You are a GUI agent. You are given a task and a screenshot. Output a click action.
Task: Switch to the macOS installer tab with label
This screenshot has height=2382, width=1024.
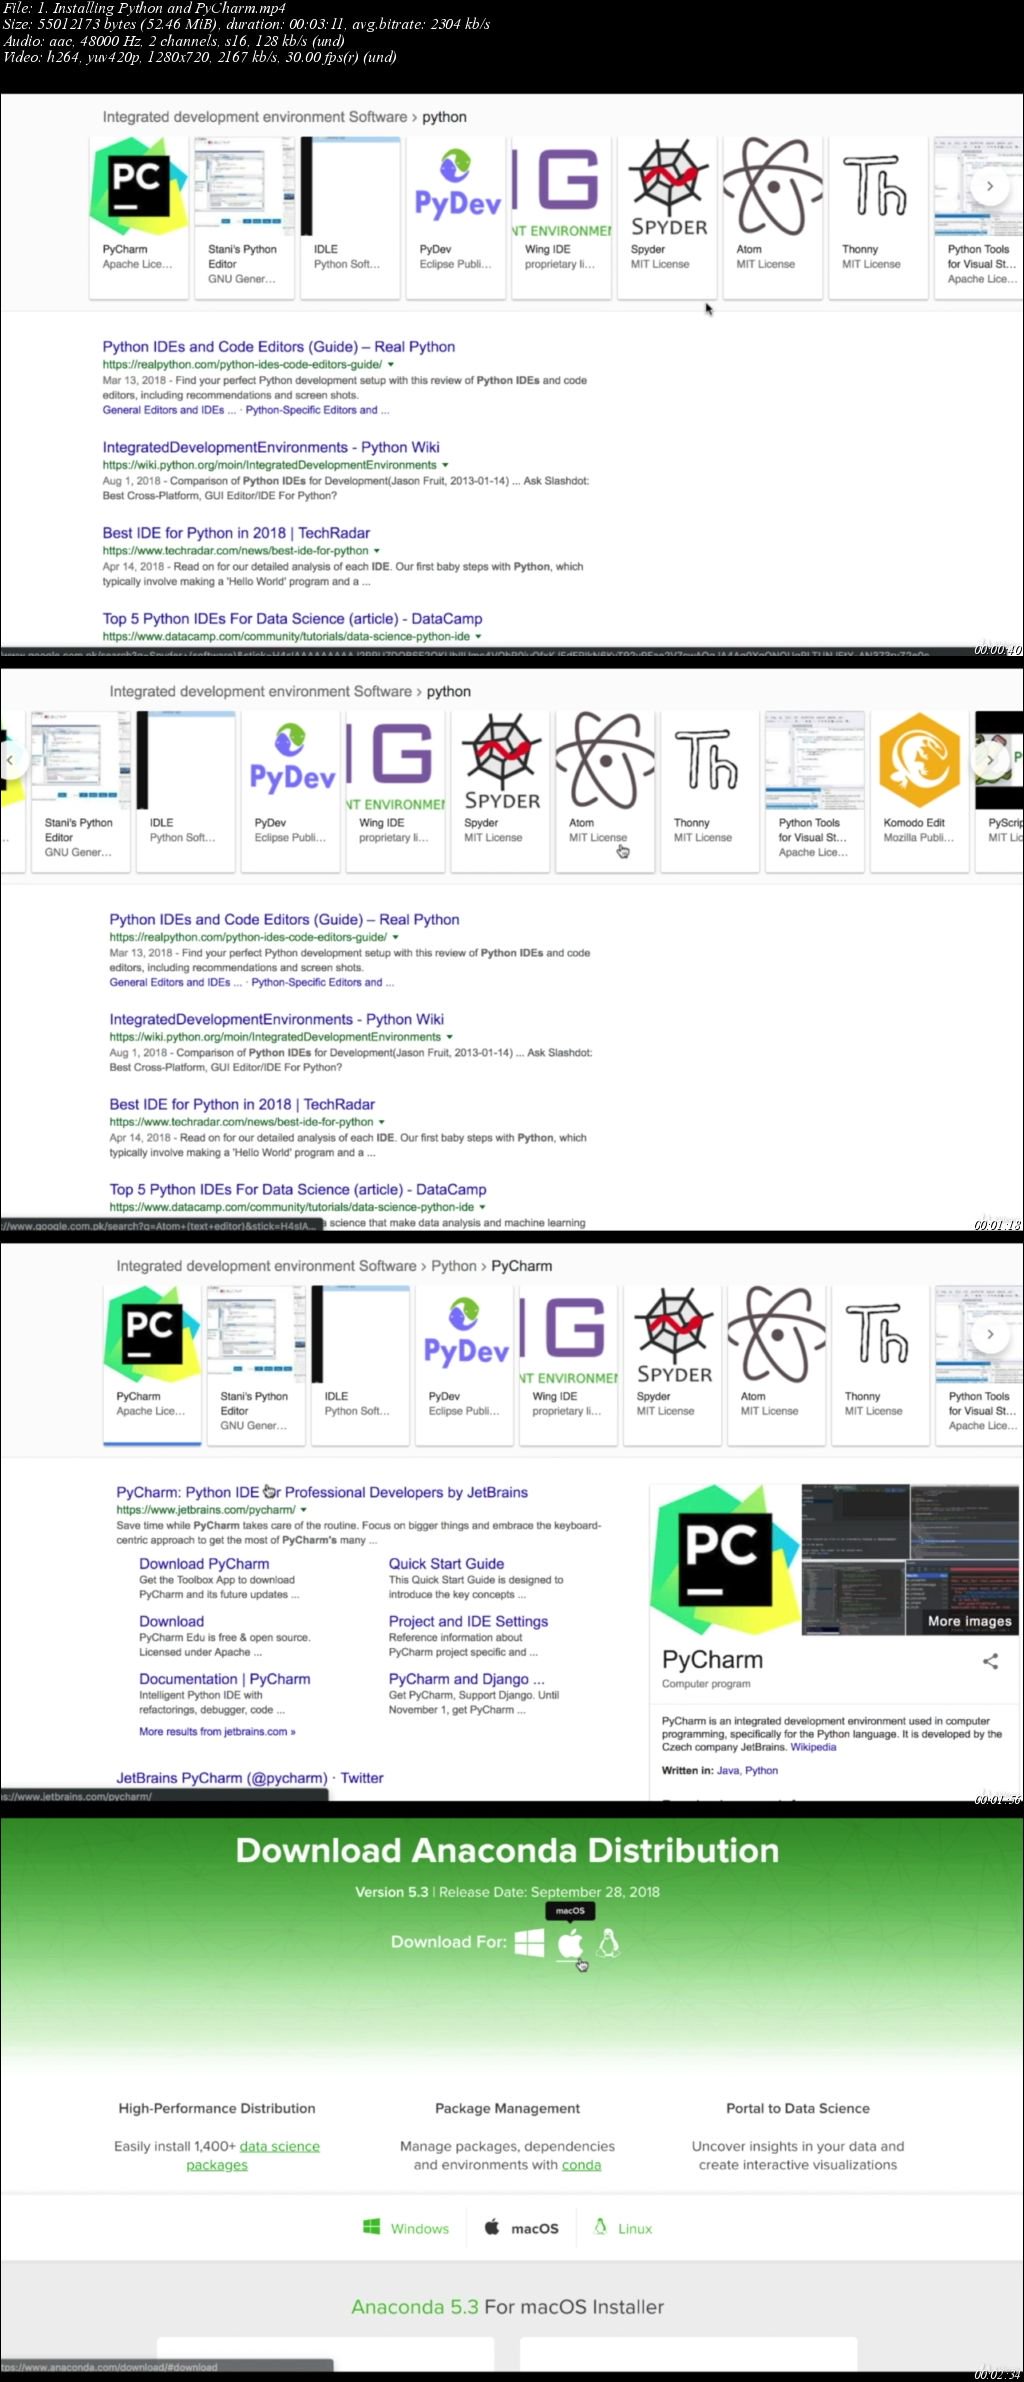point(521,2228)
